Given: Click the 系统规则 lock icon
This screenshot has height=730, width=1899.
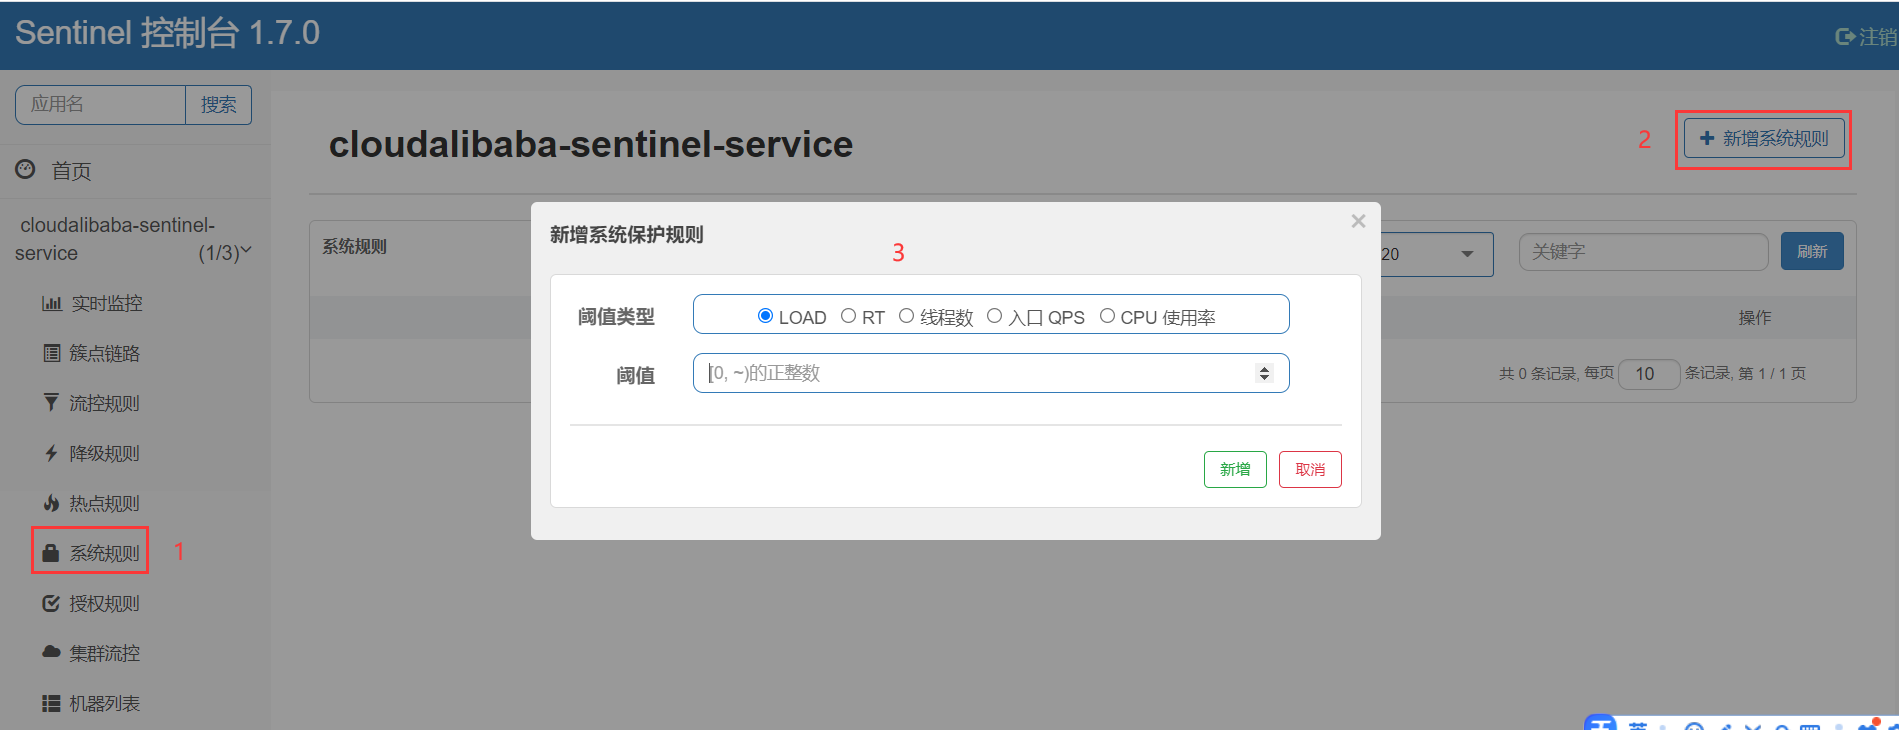Looking at the screenshot, I should click(51, 552).
